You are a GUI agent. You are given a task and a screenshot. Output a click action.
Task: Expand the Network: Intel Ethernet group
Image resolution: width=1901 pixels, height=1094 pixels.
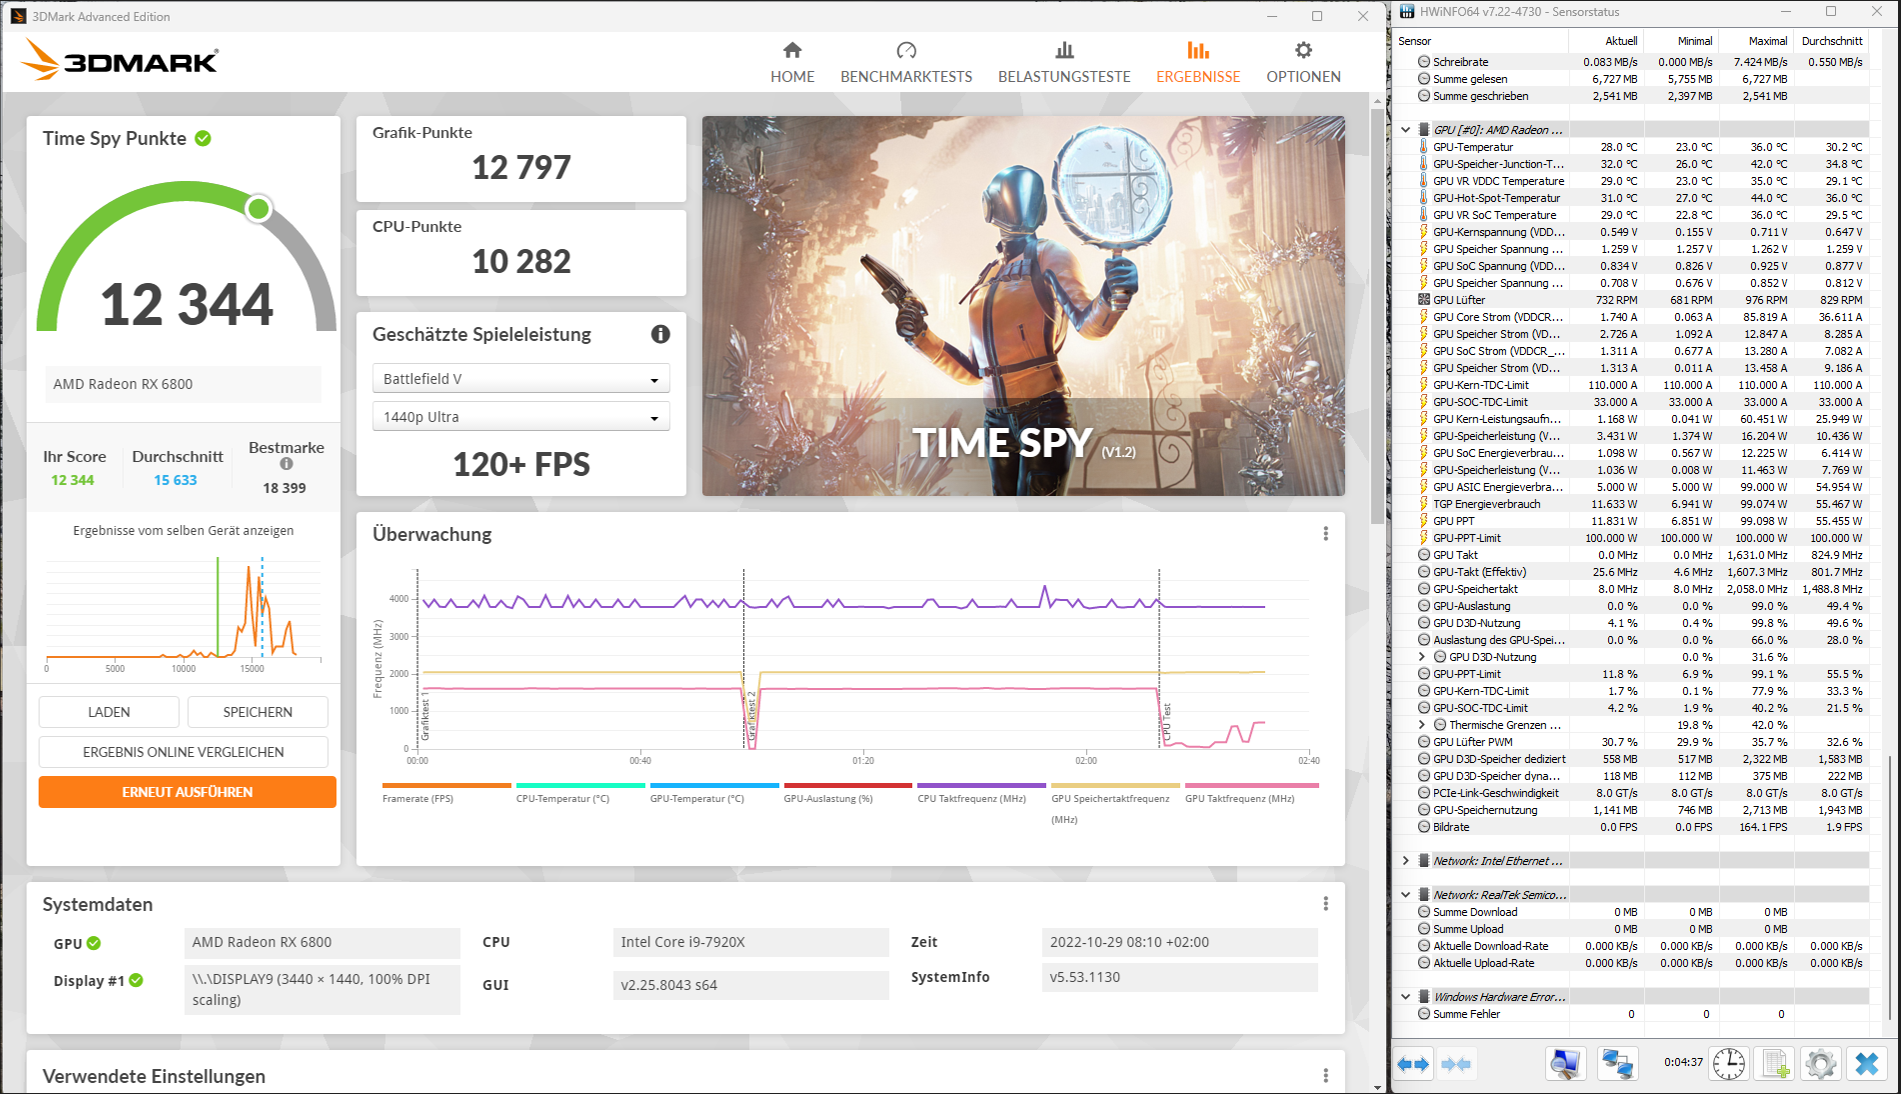(x=1406, y=861)
